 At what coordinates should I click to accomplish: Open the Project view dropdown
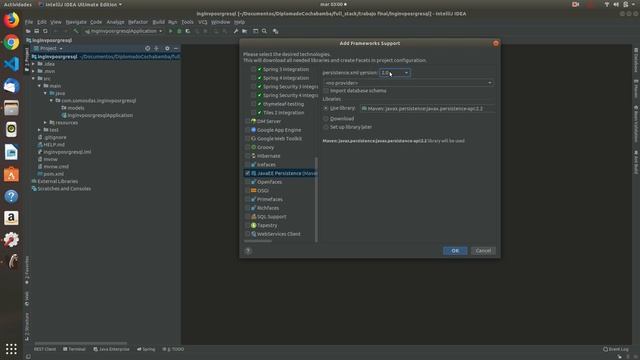[x=49, y=48]
